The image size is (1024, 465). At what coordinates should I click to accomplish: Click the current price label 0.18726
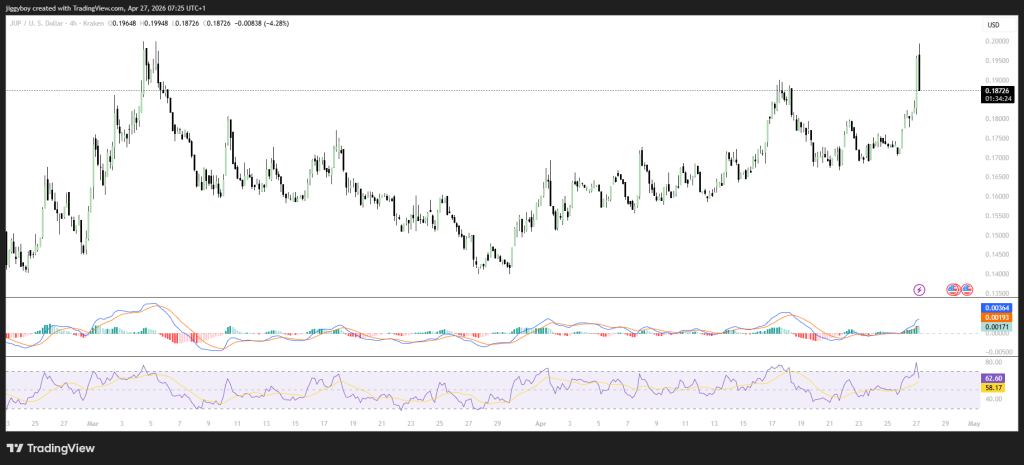(998, 90)
